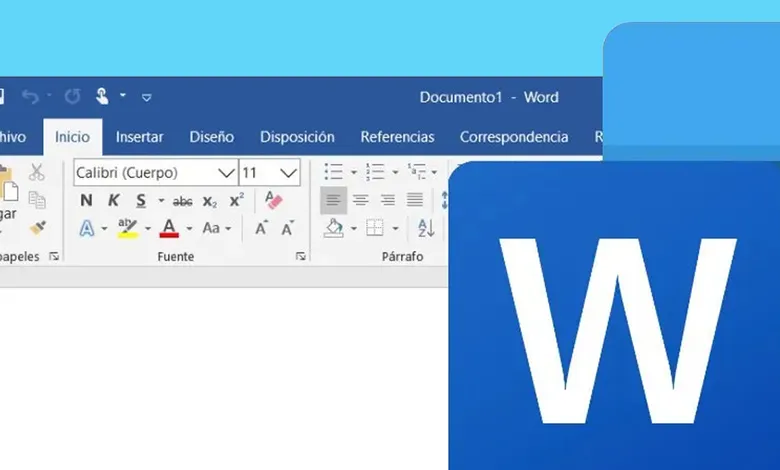Toggle strikethrough abc button

183,201
